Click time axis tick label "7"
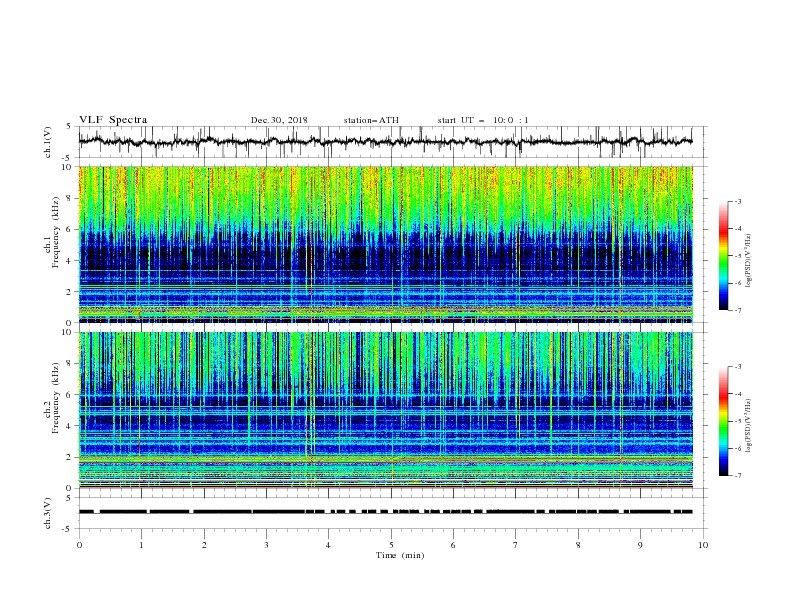 point(516,545)
